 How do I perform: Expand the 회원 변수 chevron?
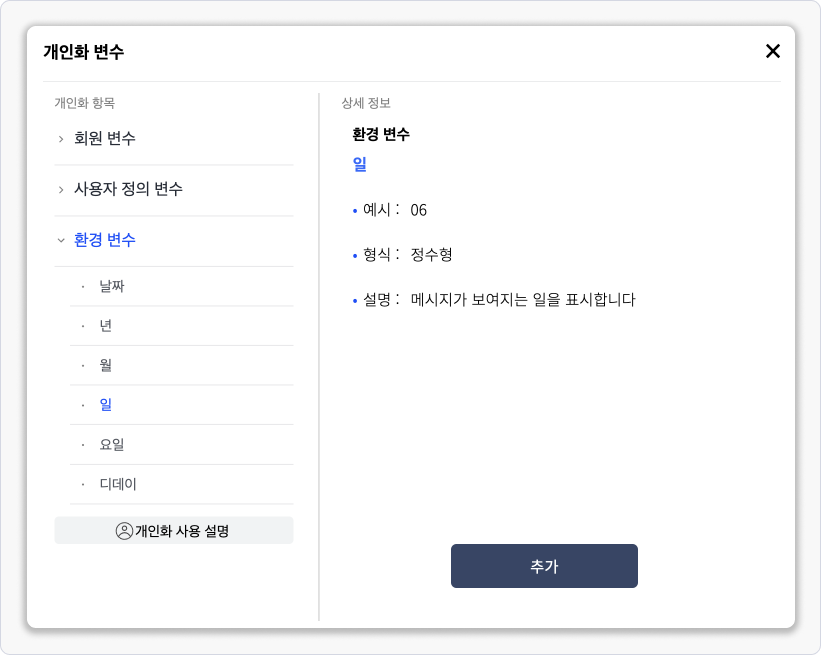(61, 139)
